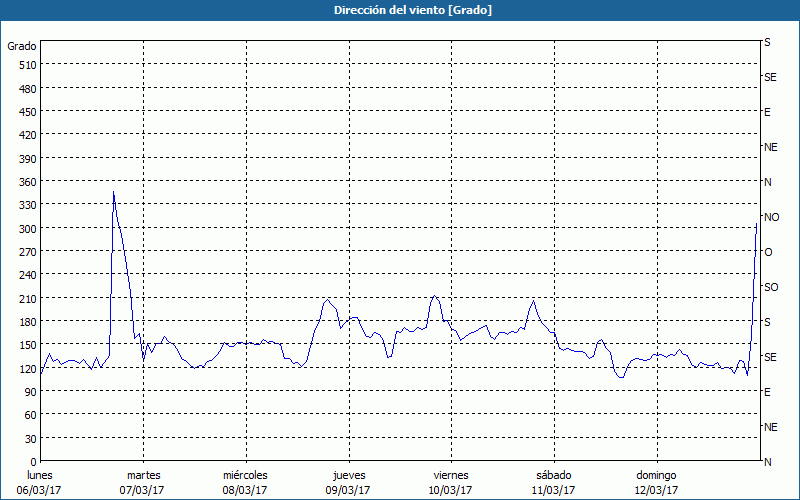Viewport: 800px width, 500px height.
Task: Select the 360 value on the left axis
Action: click(x=26, y=182)
